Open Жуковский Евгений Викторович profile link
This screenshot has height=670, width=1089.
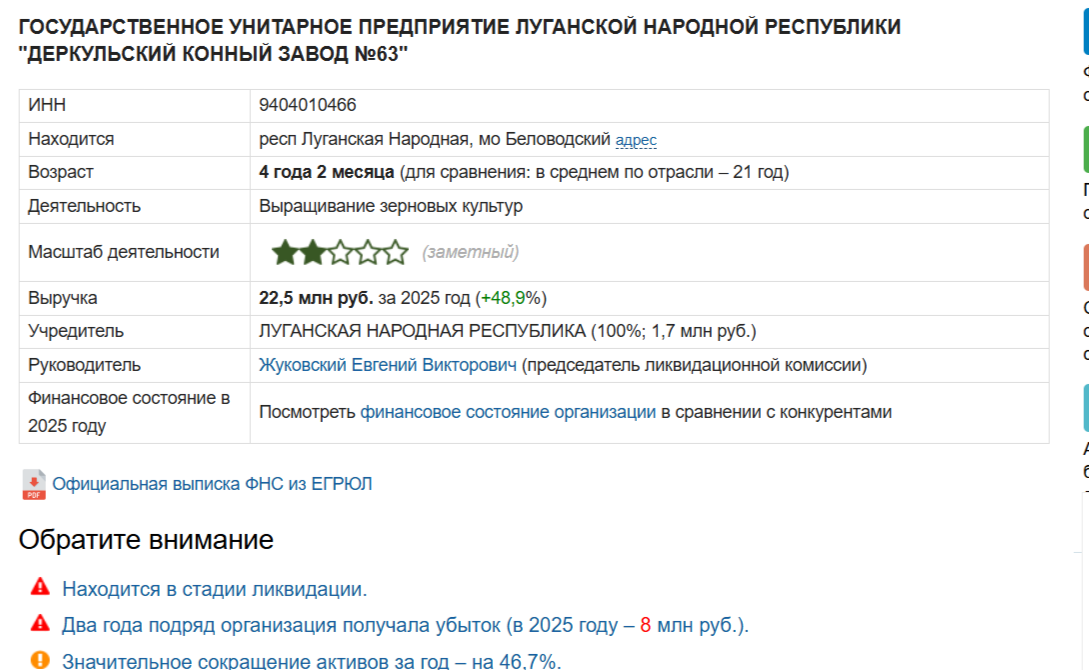(388, 365)
